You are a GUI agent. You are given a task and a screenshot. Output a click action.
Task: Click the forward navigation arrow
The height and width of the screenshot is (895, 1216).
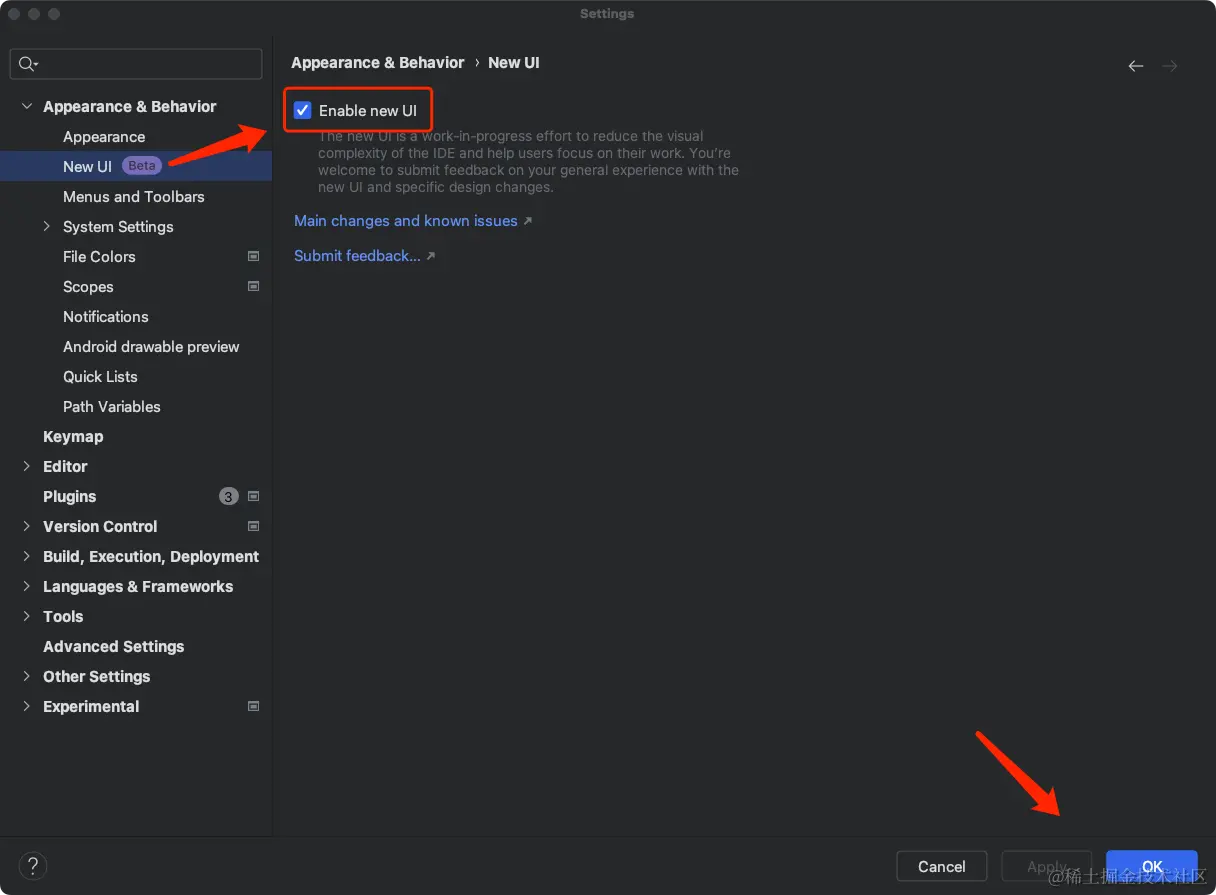pyautogui.click(x=1170, y=66)
